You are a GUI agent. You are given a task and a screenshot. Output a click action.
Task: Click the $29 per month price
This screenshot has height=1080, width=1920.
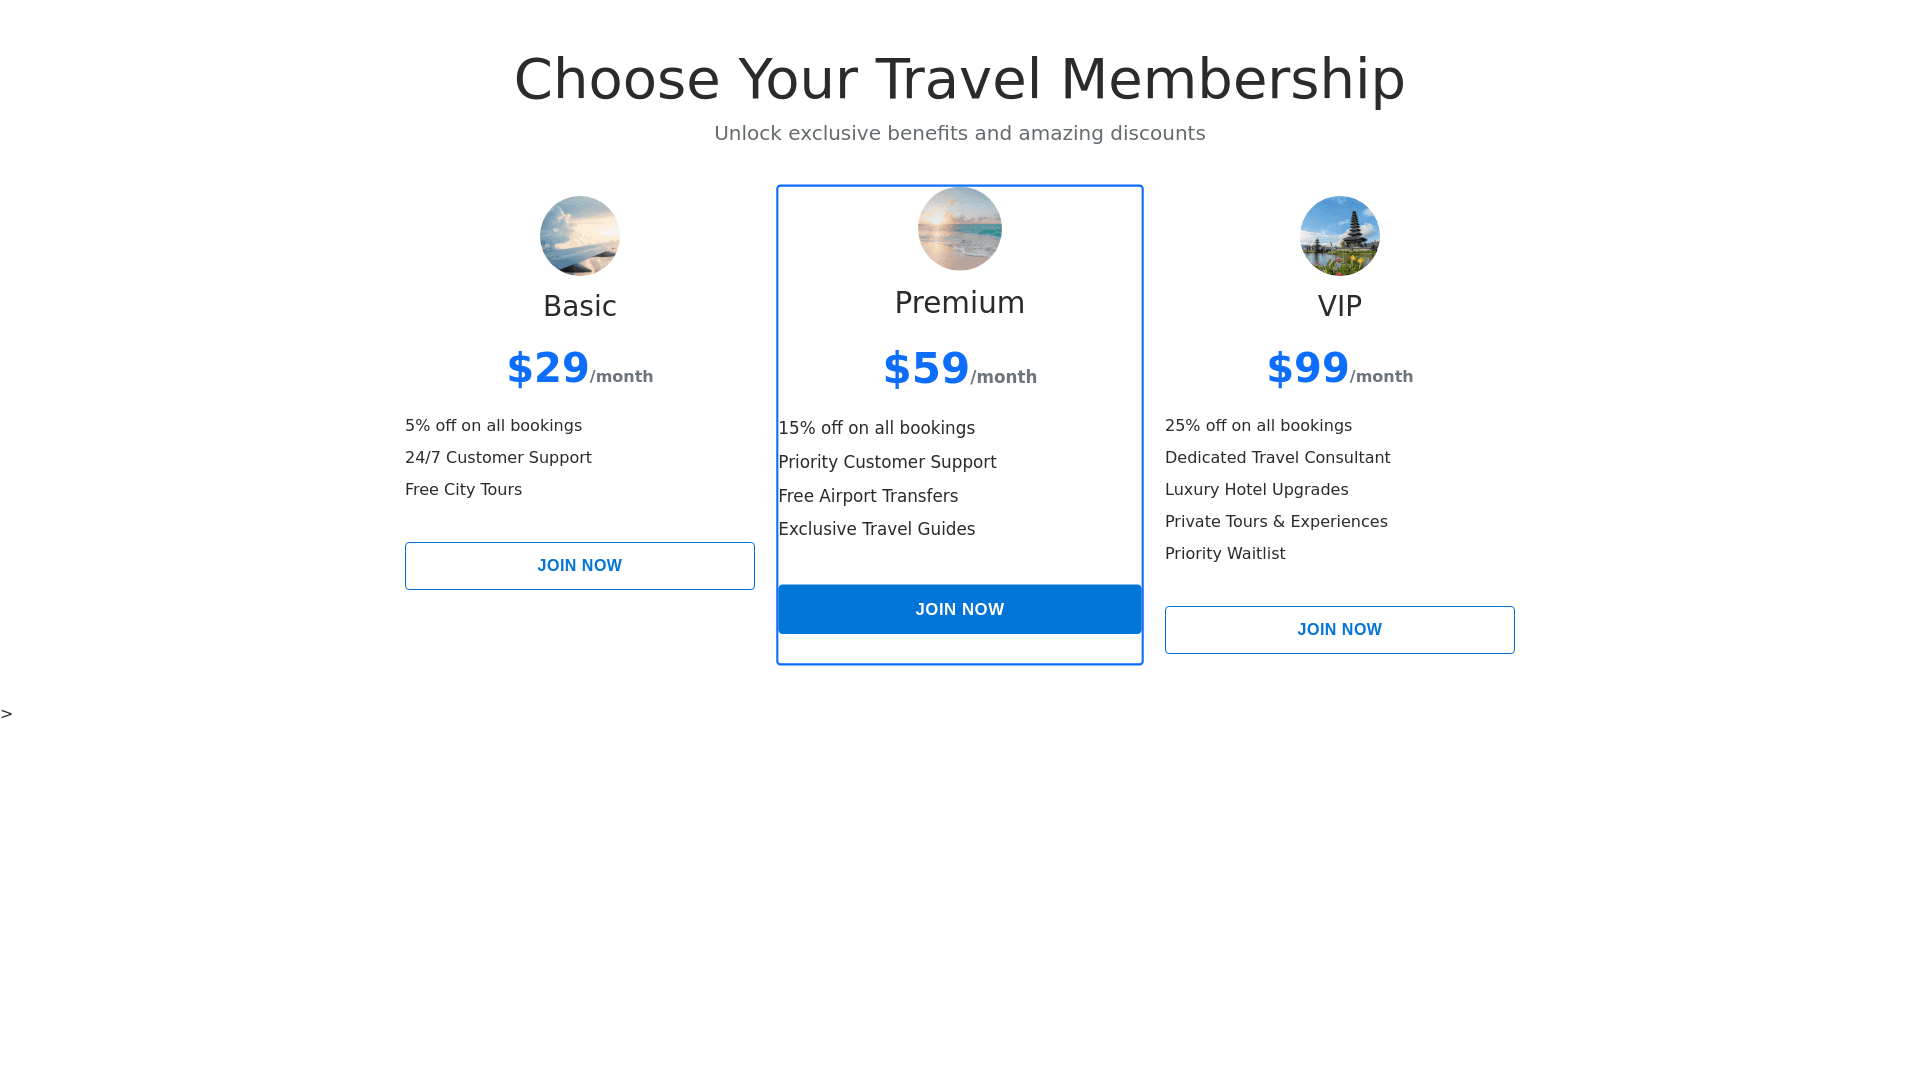coord(579,369)
